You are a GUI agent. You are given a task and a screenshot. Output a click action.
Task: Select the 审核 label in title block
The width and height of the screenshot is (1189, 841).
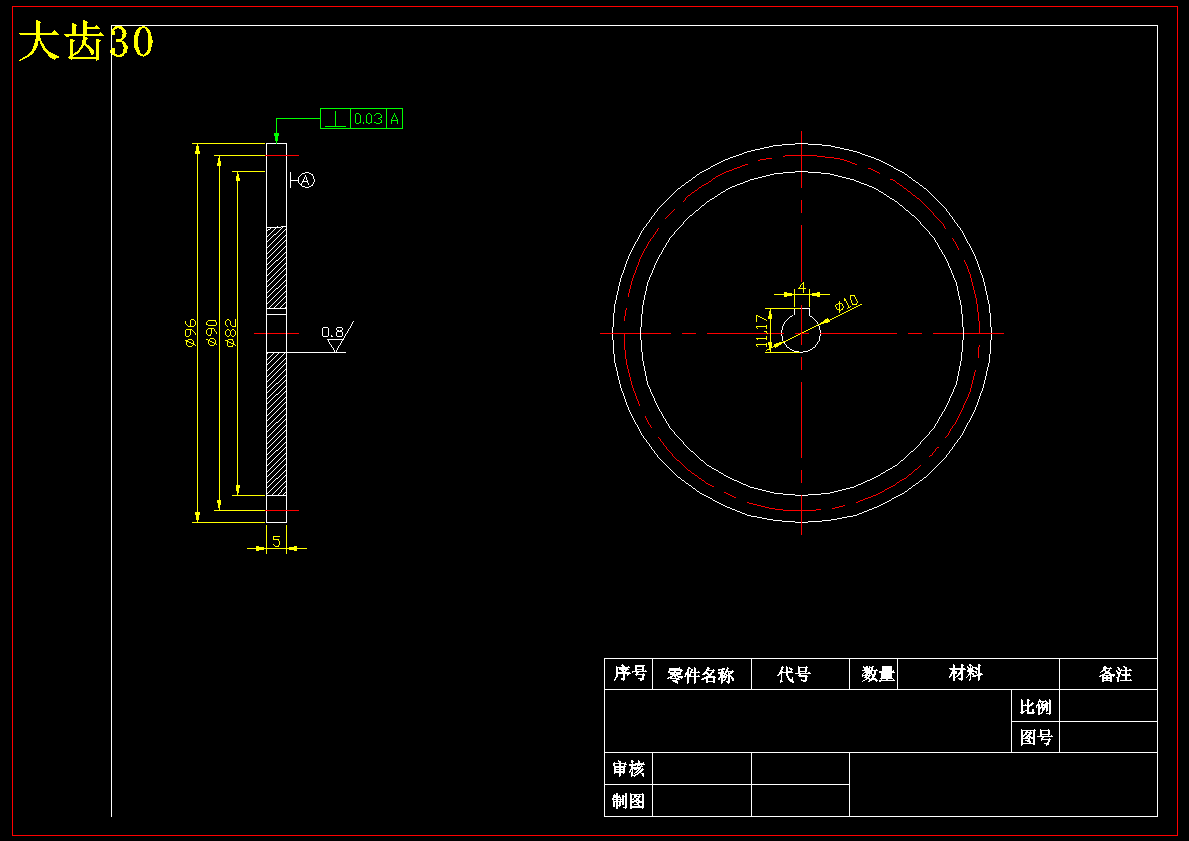click(629, 769)
